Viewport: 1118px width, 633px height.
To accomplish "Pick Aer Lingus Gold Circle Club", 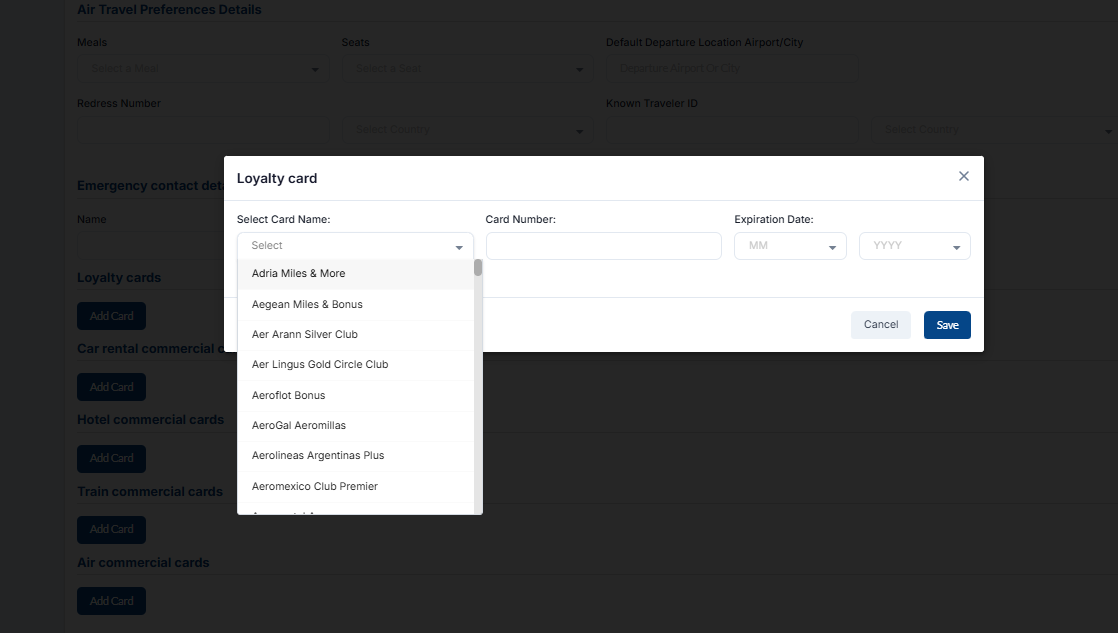I will [x=355, y=364].
